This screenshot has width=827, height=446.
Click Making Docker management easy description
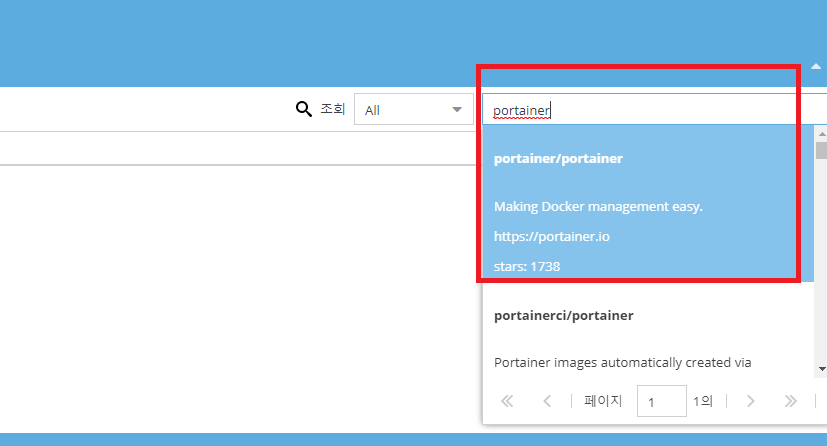tap(598, 206)
